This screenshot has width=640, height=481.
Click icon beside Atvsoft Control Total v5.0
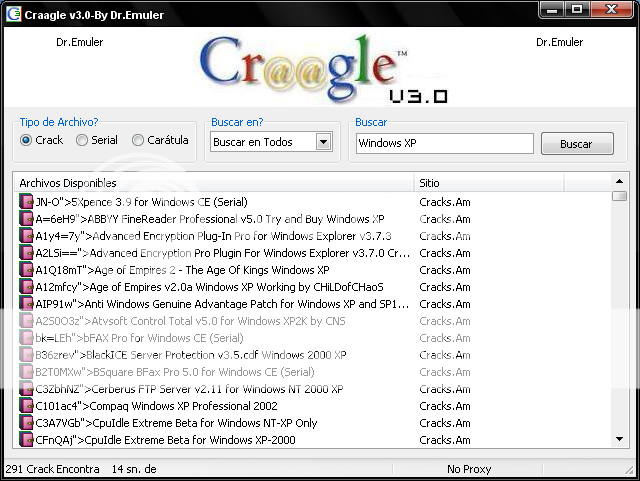[26, 321]
